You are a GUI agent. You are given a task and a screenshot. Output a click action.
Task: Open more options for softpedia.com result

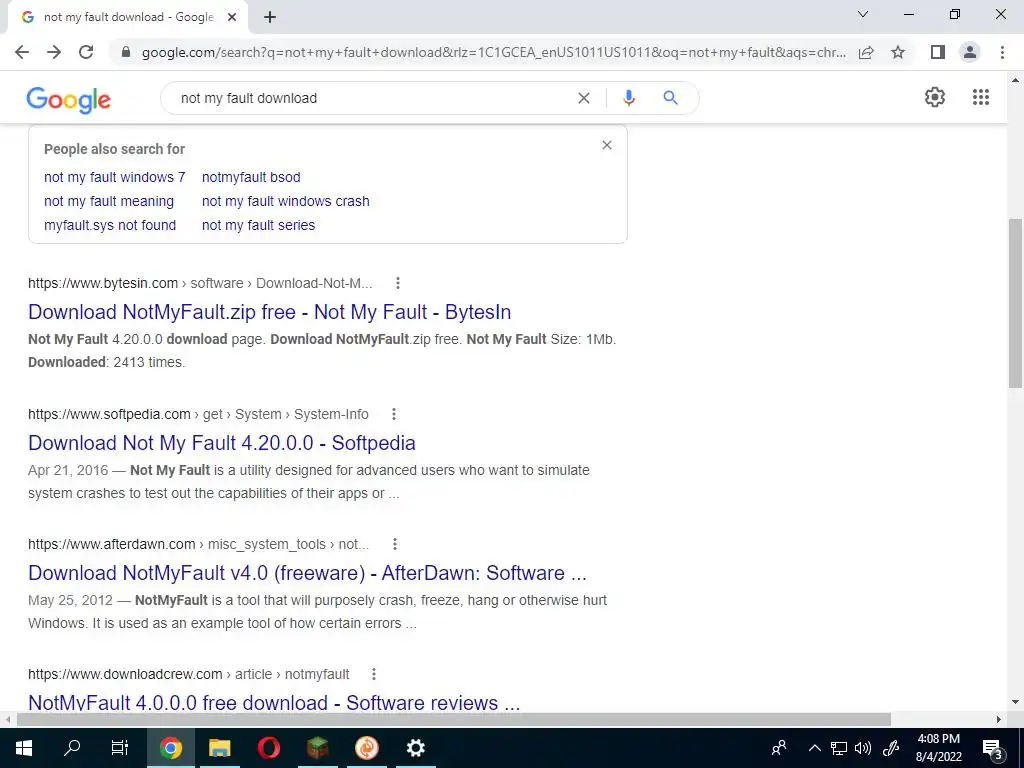[394, 414]
